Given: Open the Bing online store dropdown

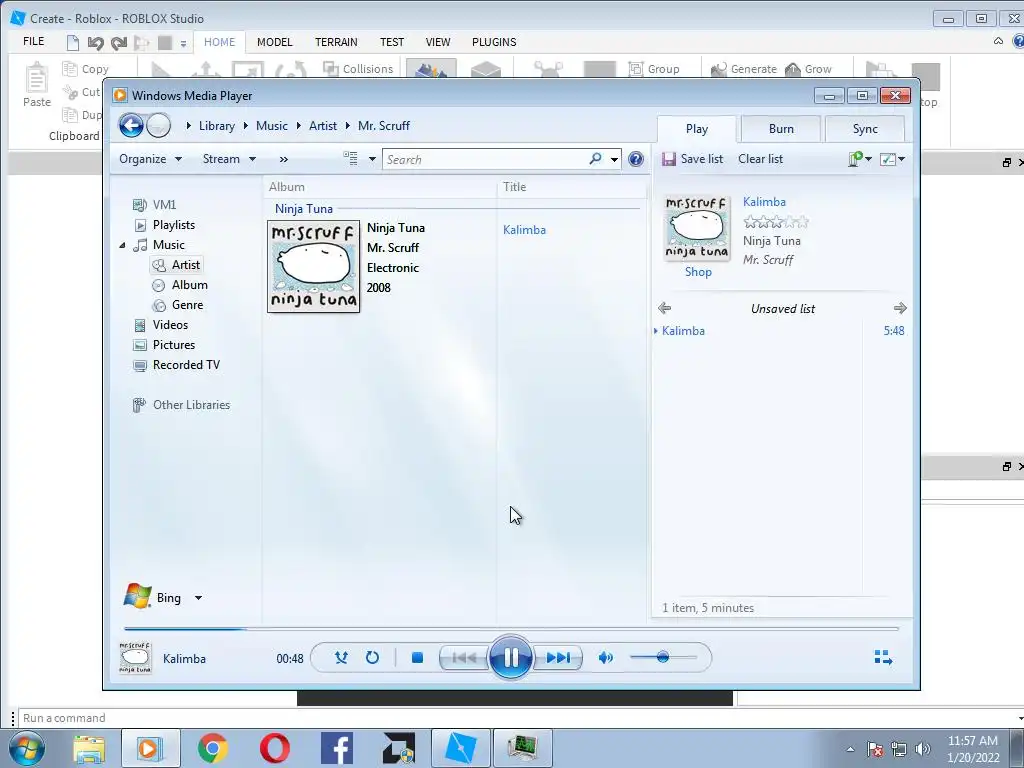Looking at the screenshot, I should [x=198, y=598].
